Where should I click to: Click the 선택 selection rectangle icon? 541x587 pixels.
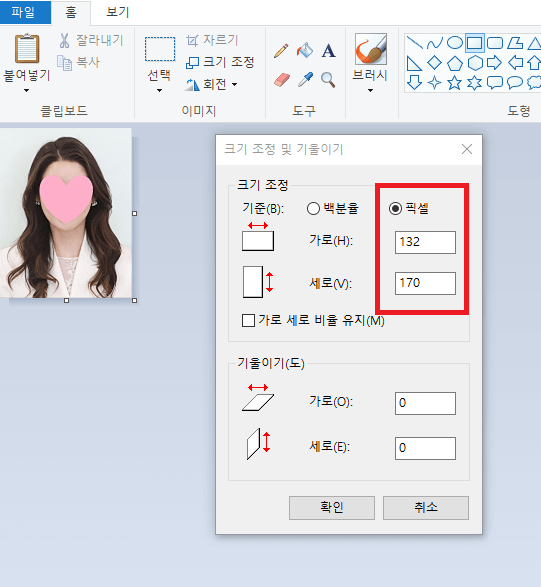tap(160, 49)
